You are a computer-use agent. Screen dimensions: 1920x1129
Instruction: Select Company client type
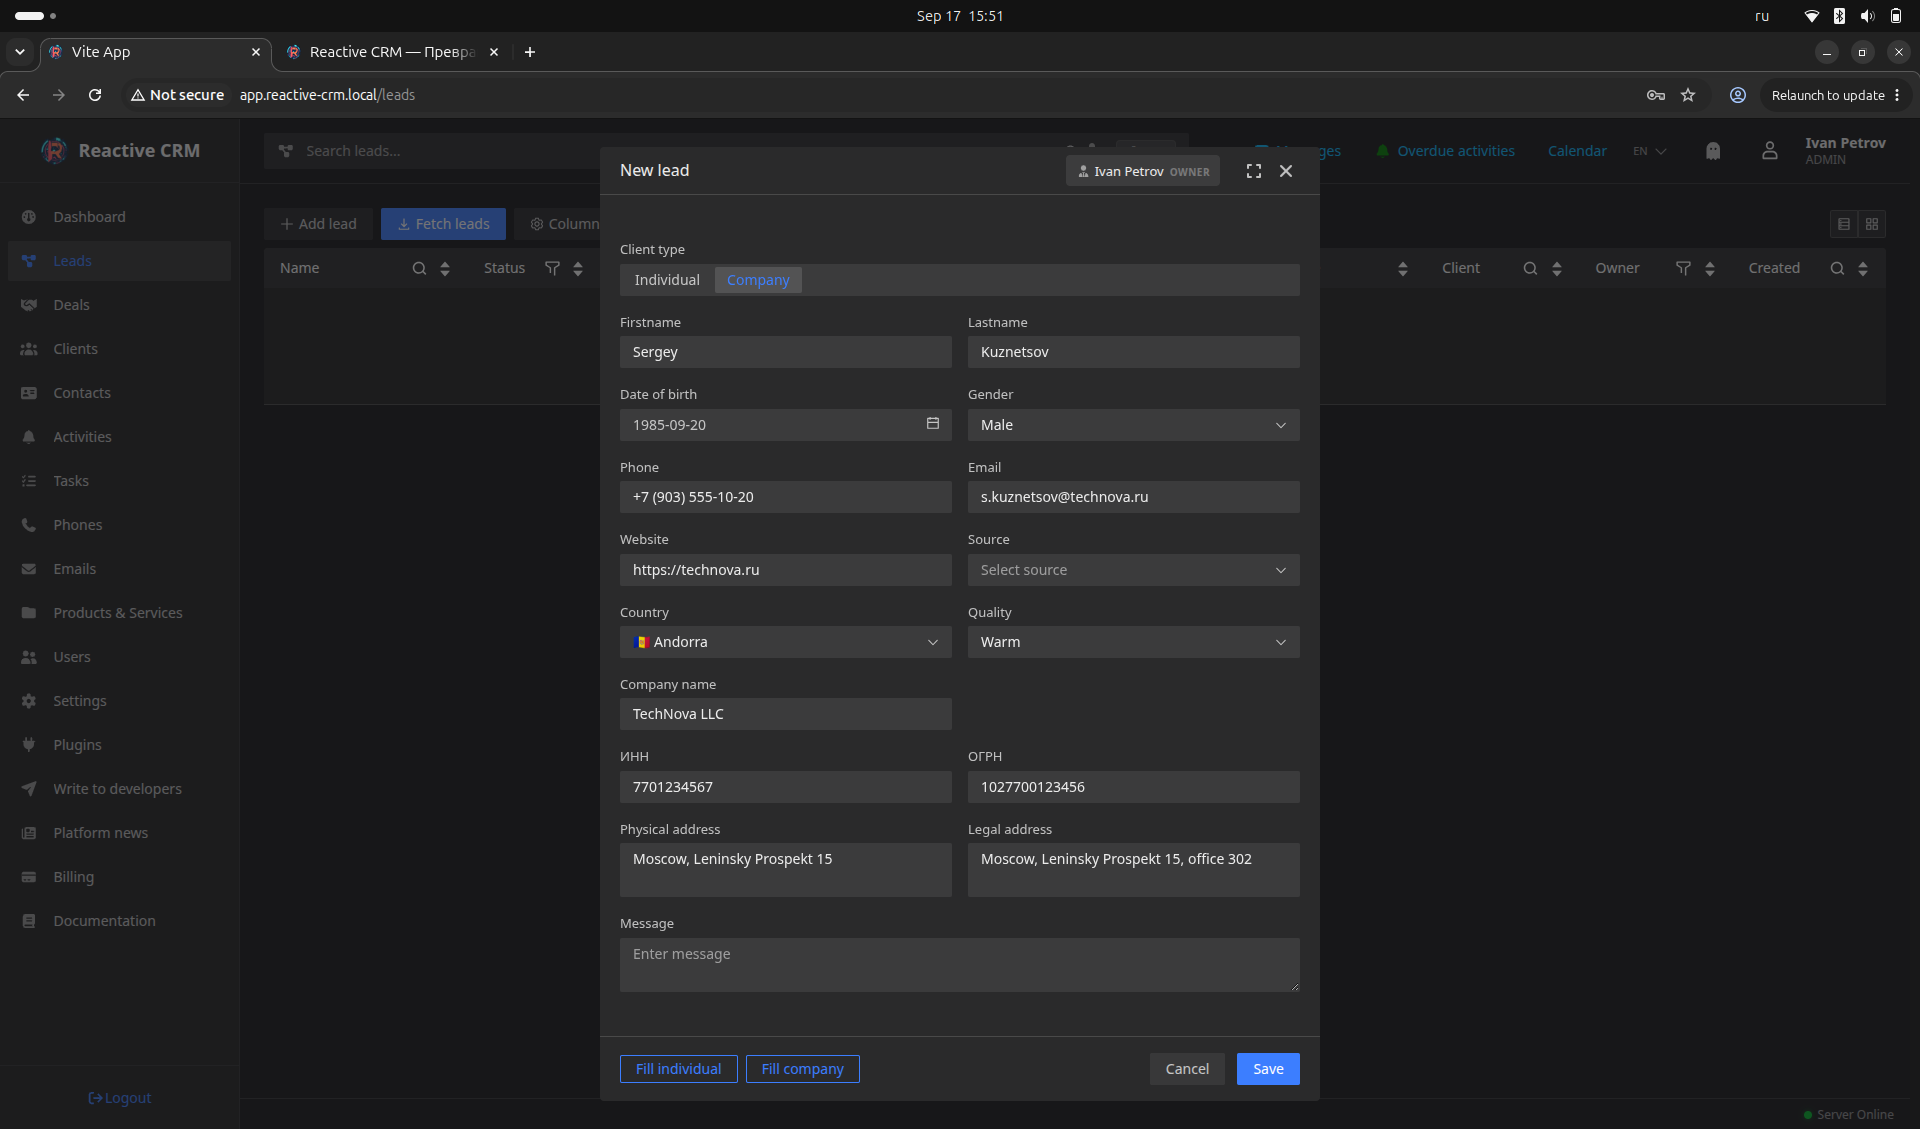coord(758,280)
